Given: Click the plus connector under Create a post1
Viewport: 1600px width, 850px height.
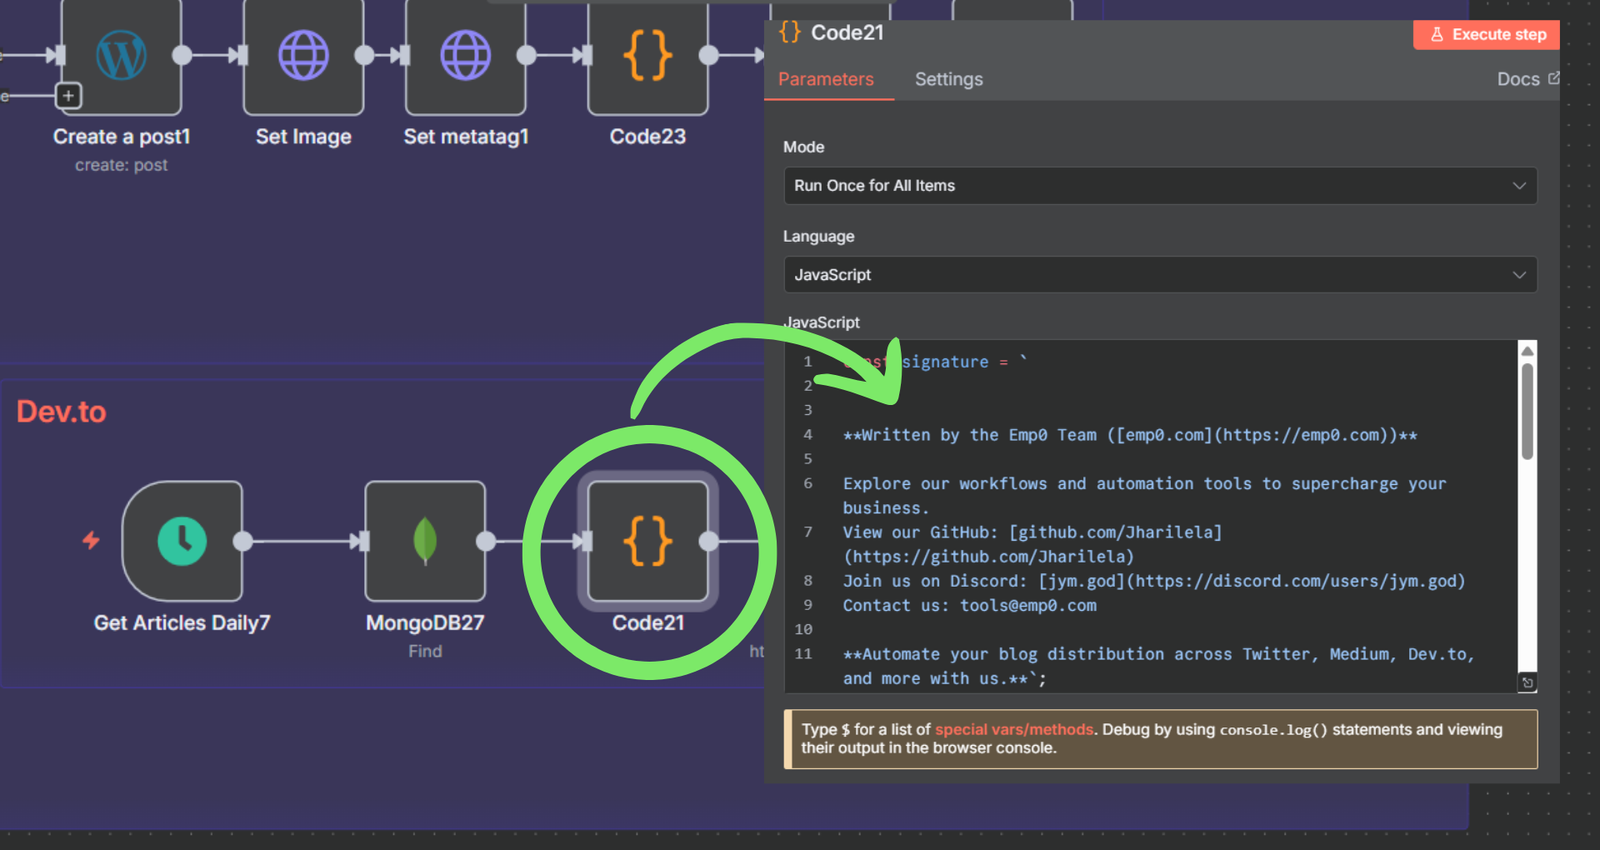Looking at the screenshot, I should pos(68,96).
